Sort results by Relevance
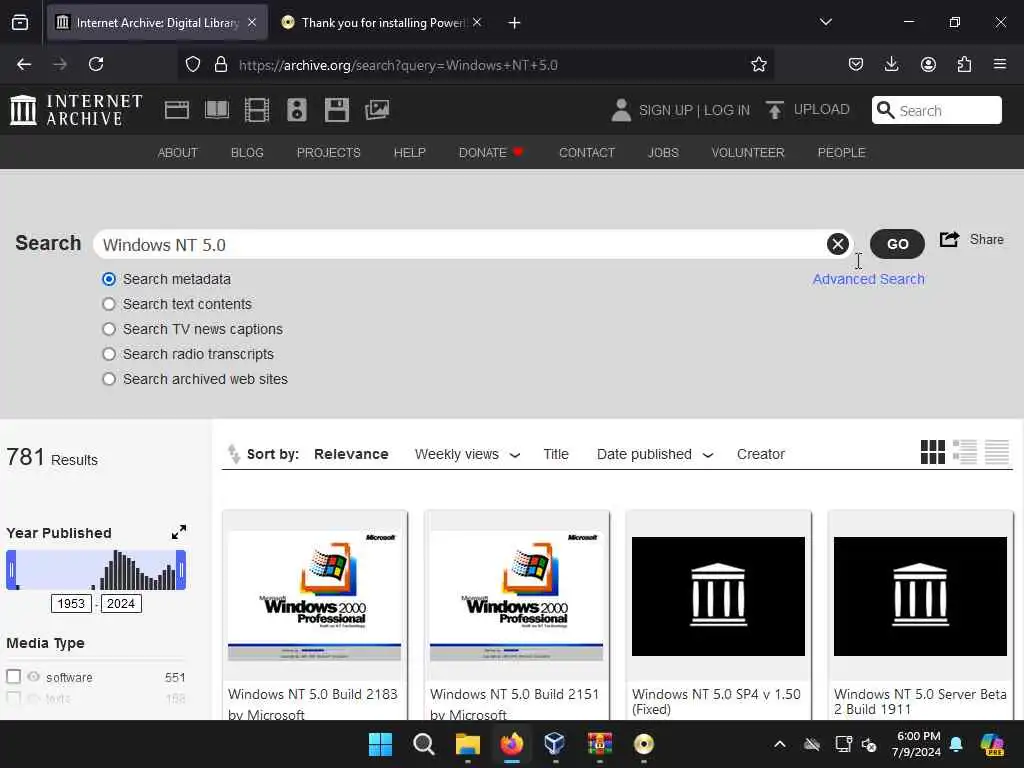This screenshot has height=768, width=1024. click(351, 454)
